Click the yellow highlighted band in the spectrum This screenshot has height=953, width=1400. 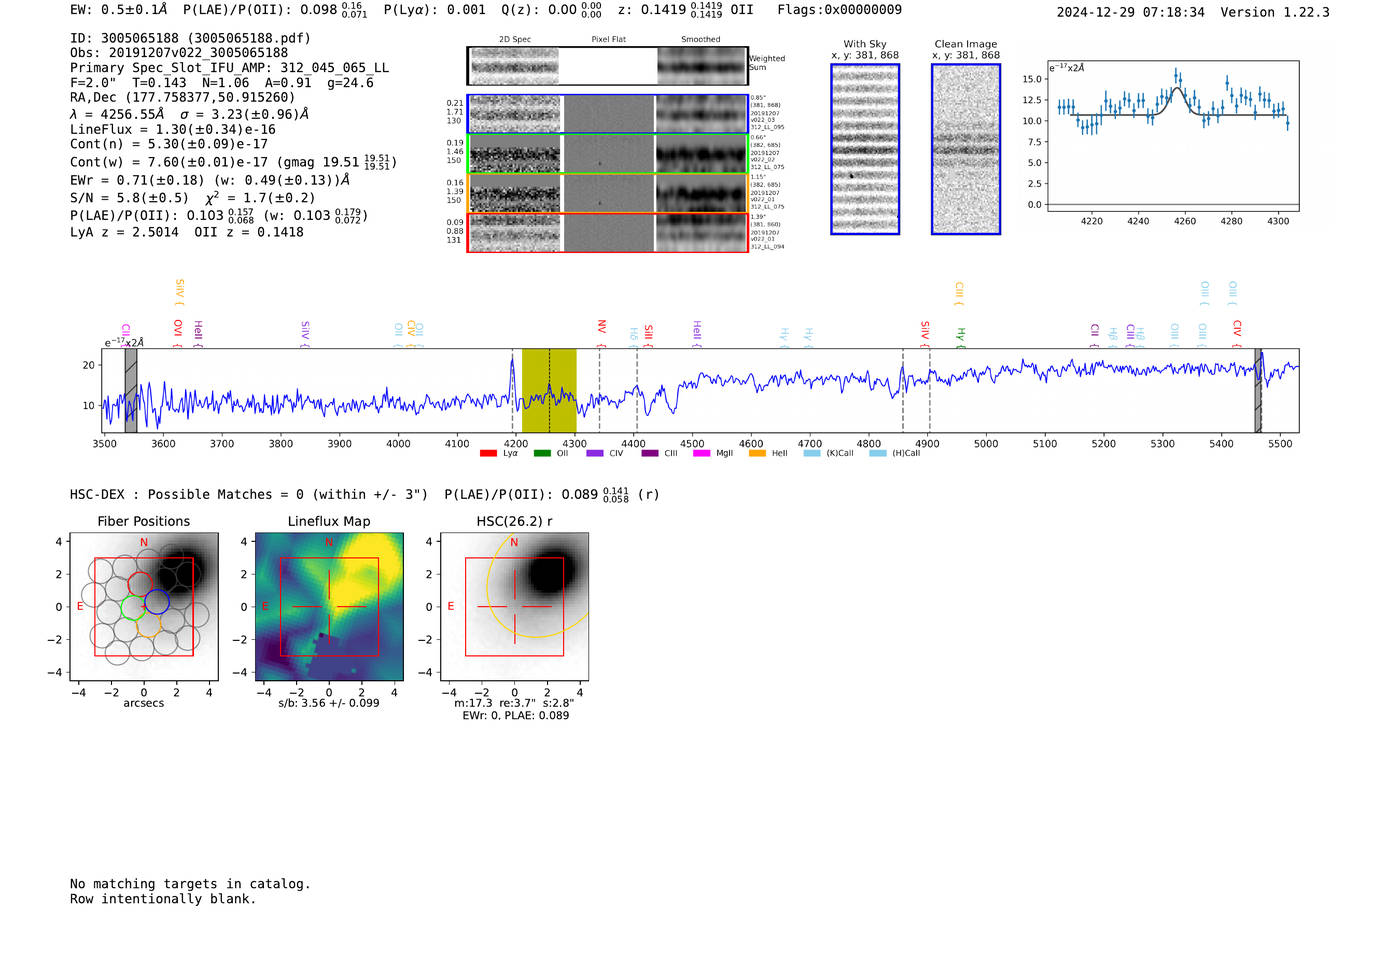click(x=549, y=391)
